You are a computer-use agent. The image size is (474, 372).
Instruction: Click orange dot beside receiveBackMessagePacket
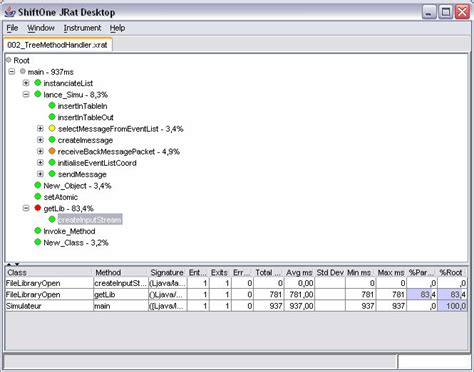click(x=52, y=151)
